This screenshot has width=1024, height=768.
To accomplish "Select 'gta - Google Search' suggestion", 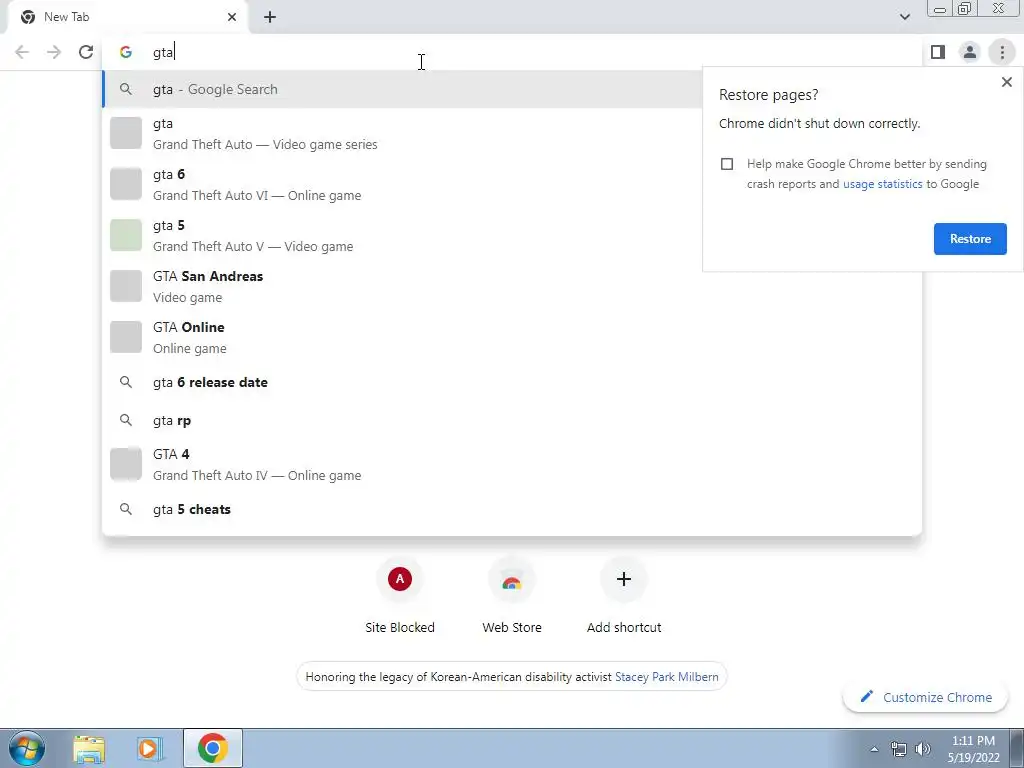I will click(x=402, y=89).
